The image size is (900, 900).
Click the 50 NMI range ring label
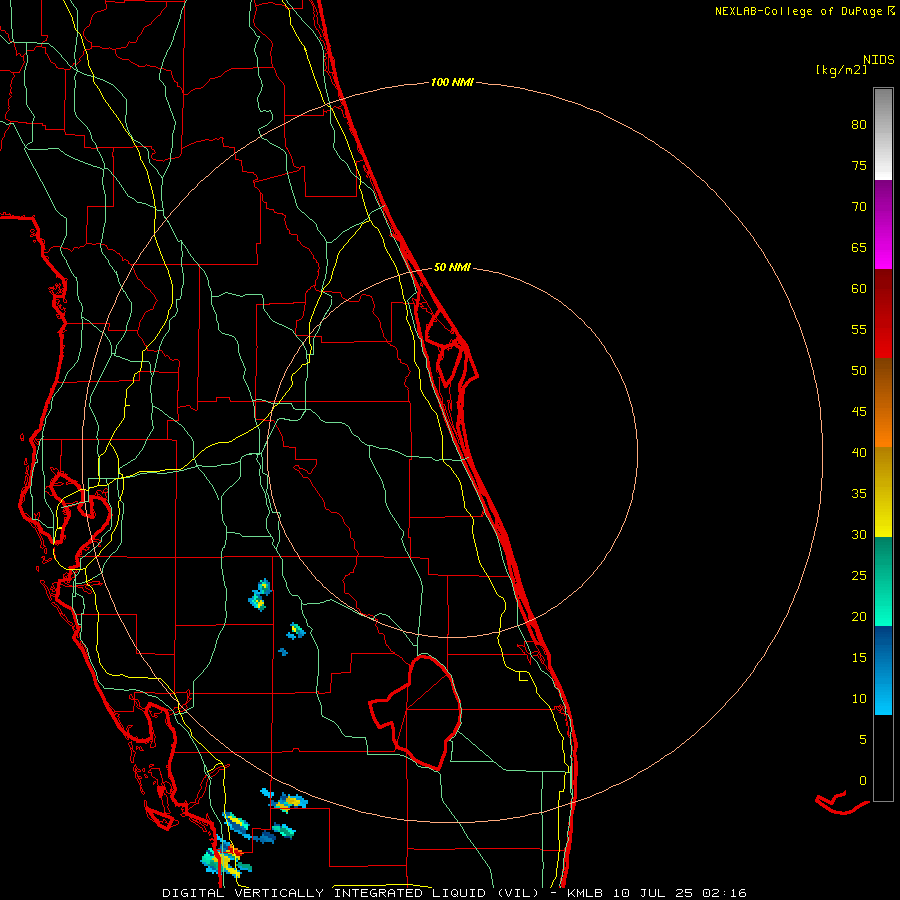(452, 267)
